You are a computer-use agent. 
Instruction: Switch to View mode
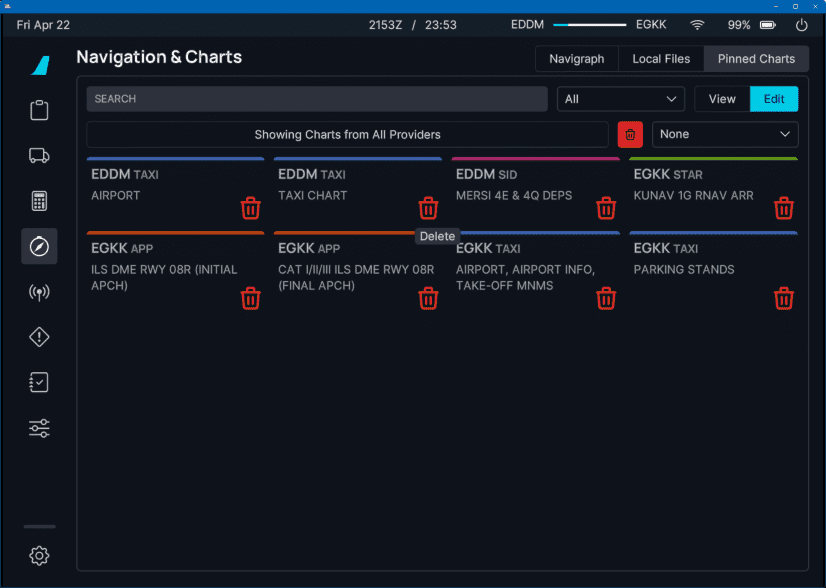click(x=722, y=99)
